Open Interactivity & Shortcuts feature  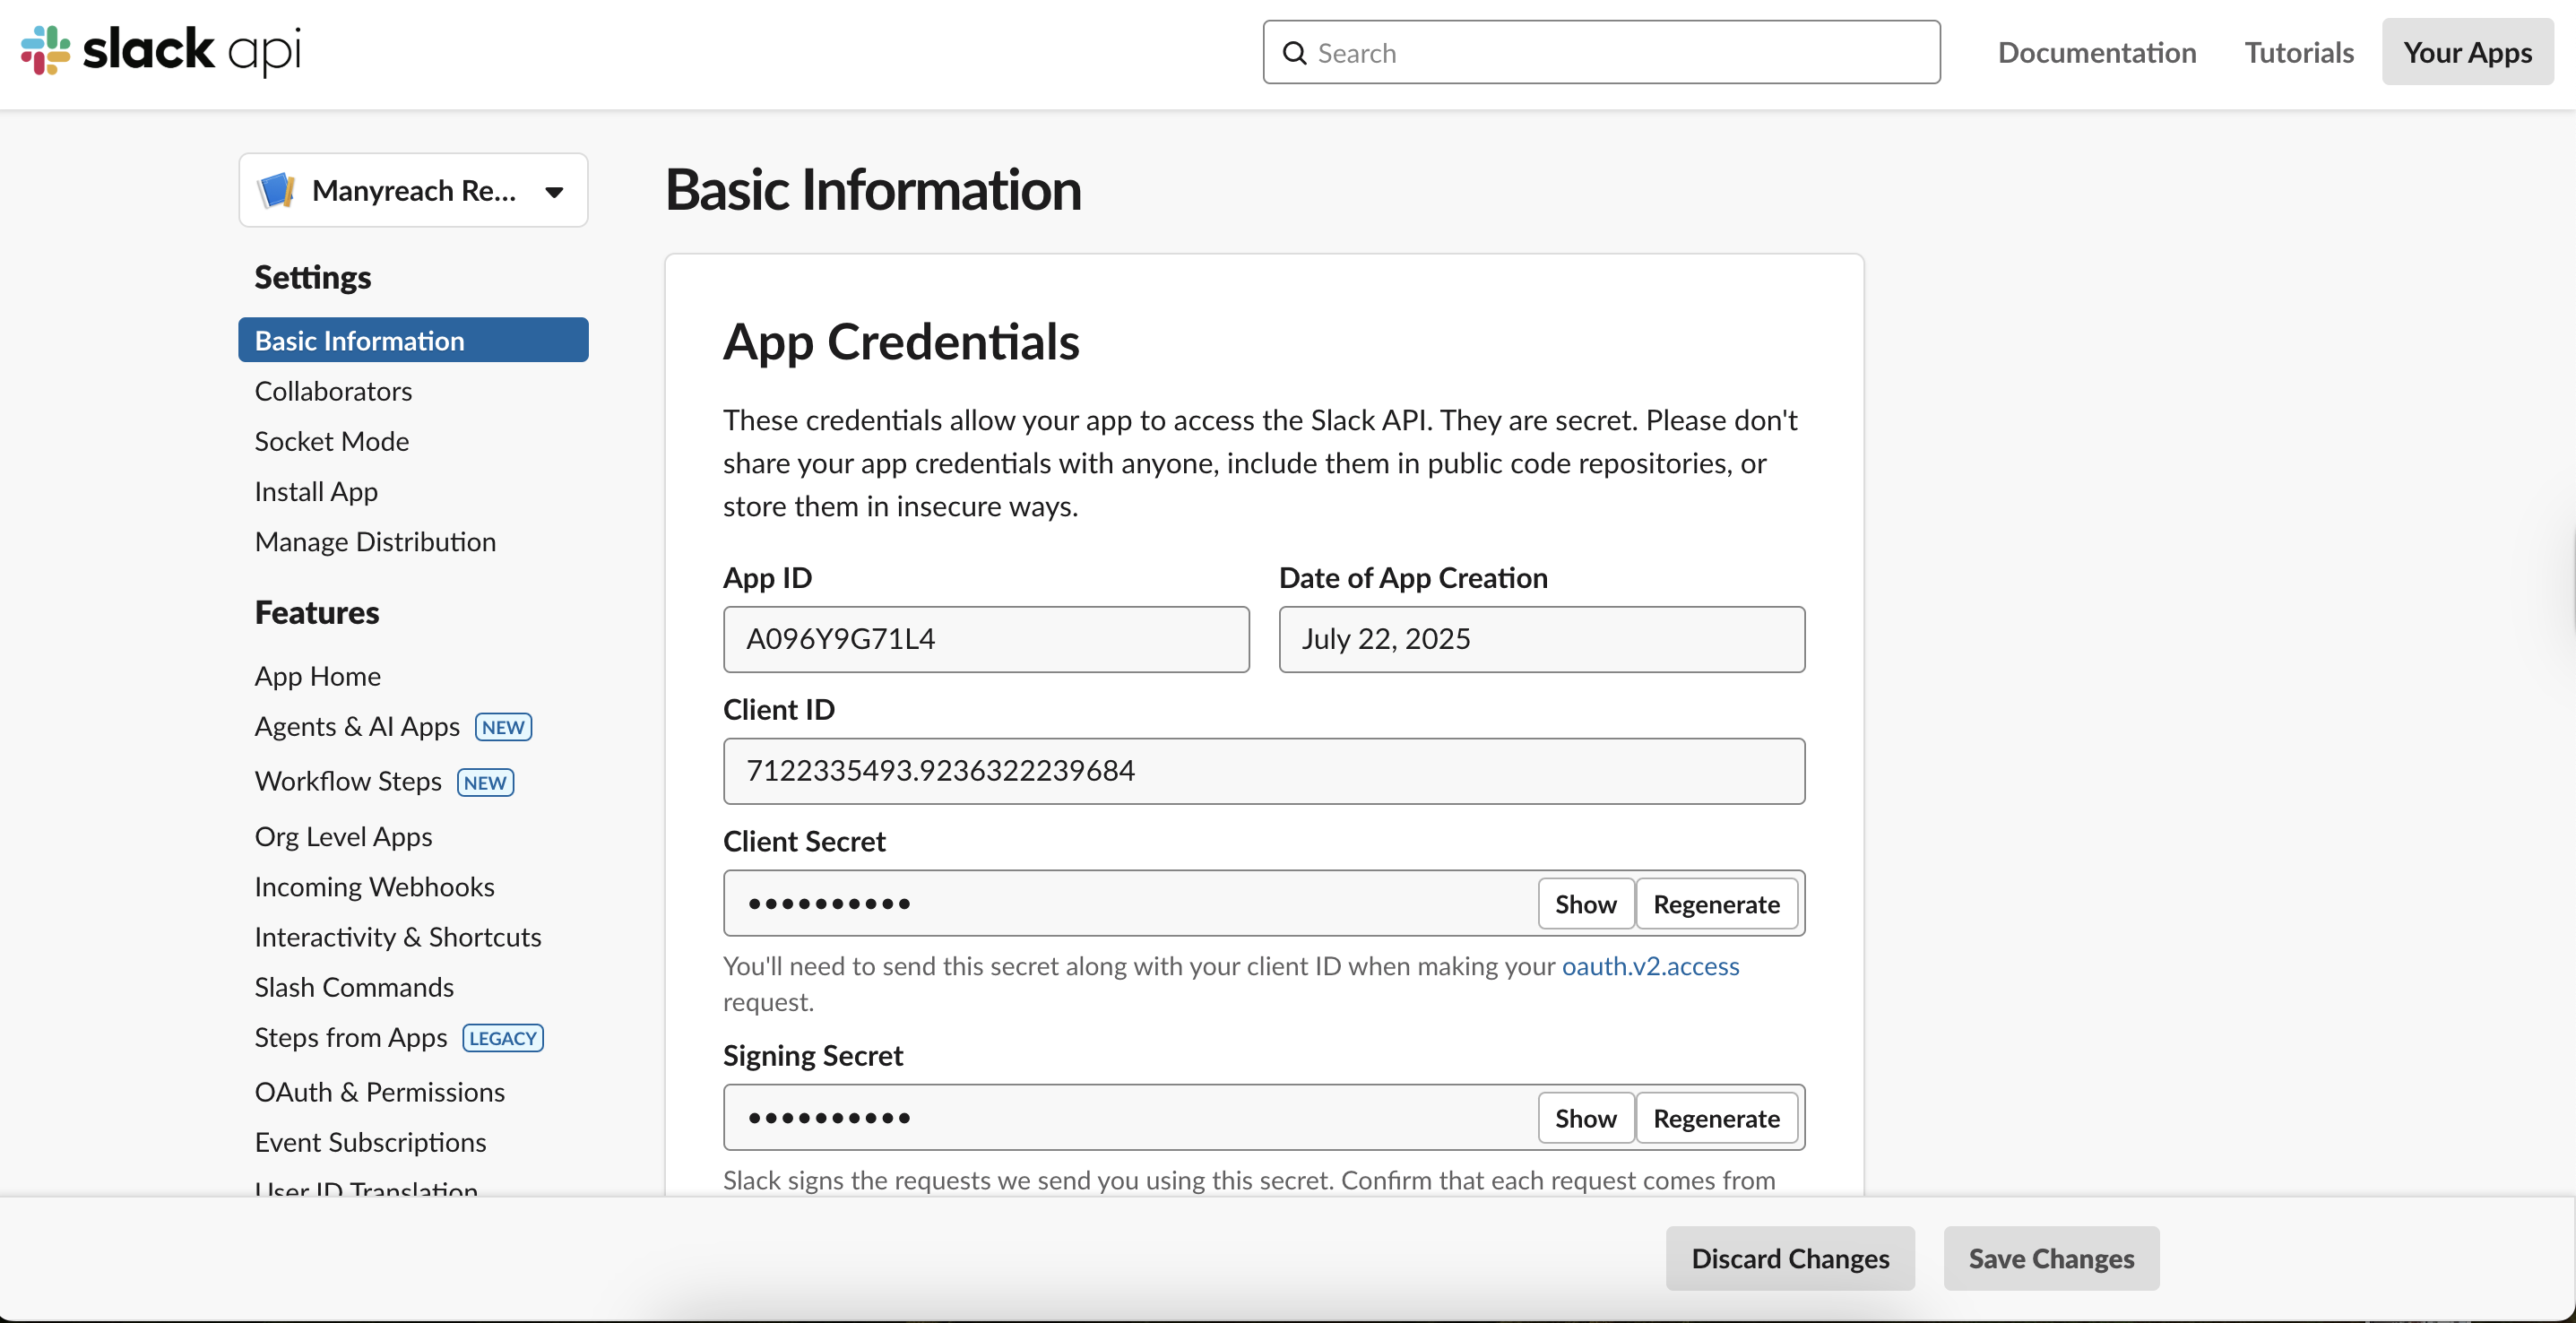[397, 936]
